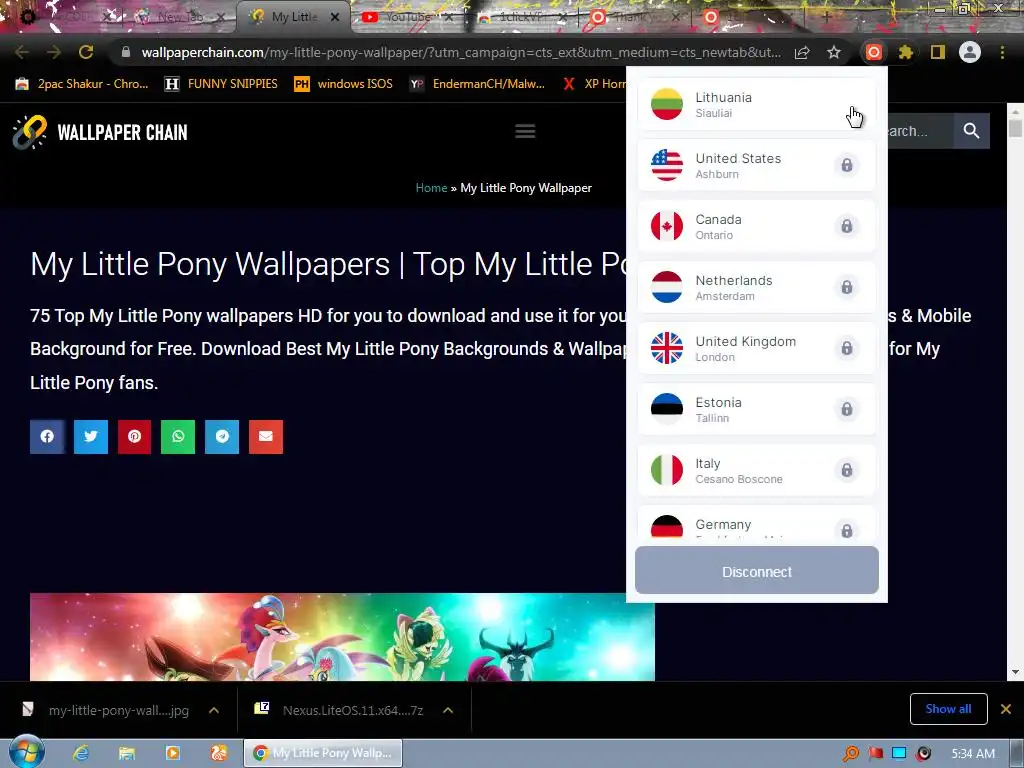The height and width of the screenshot is (768, 1024).
Task: Click the United Kingdom lock icon
Action: tap(846, 348)
